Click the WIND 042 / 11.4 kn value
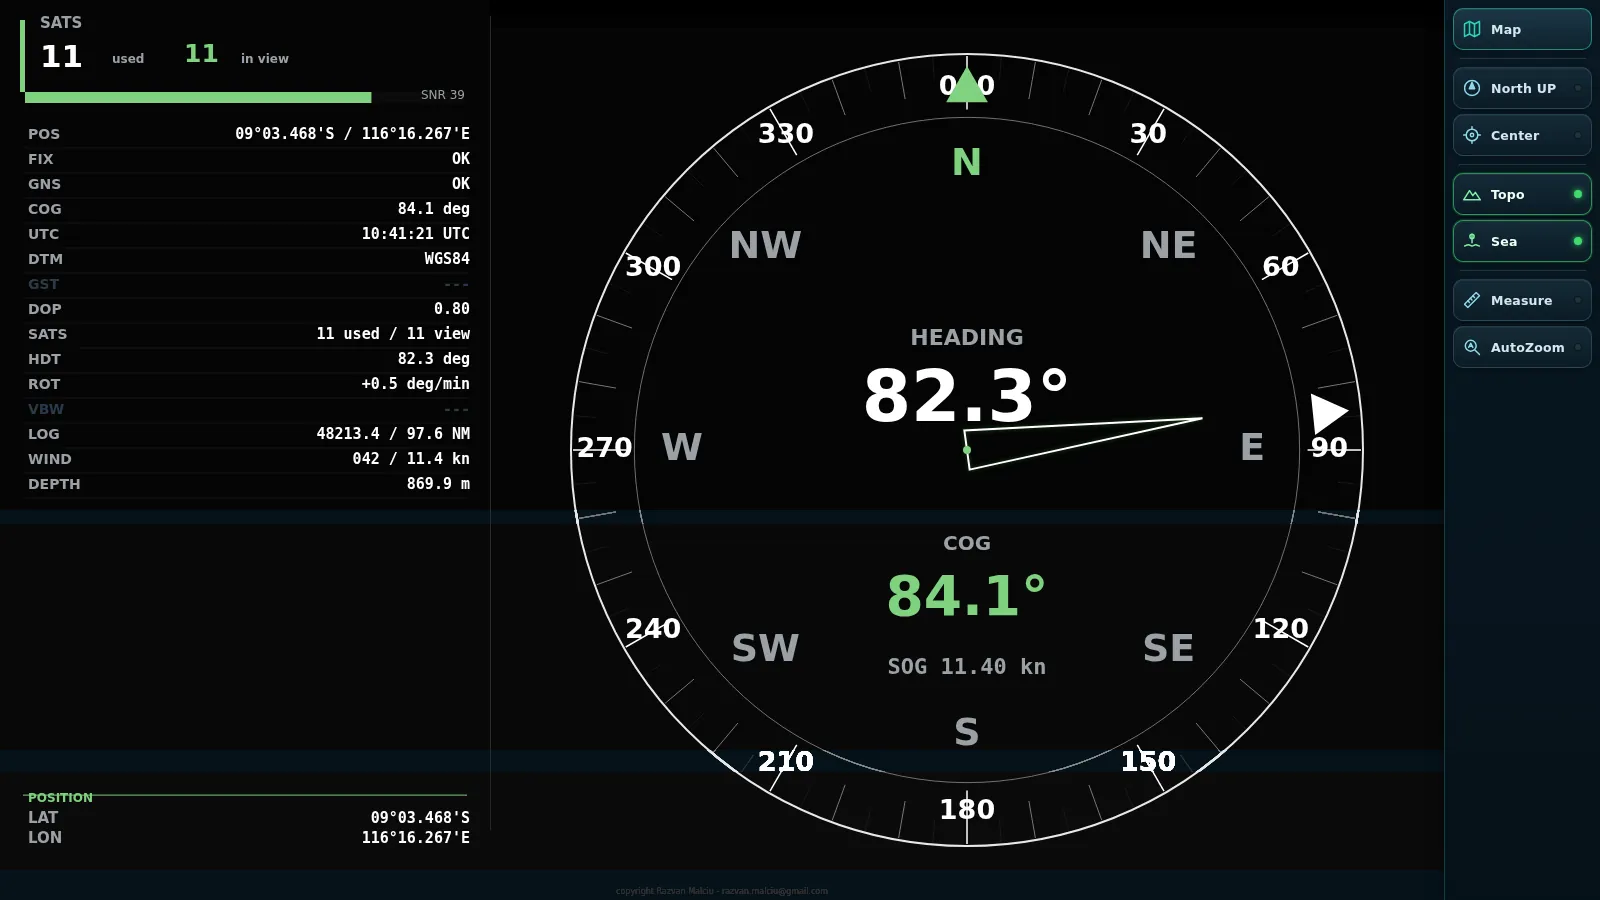This screenshot has width=1600, height=900. 411,458
